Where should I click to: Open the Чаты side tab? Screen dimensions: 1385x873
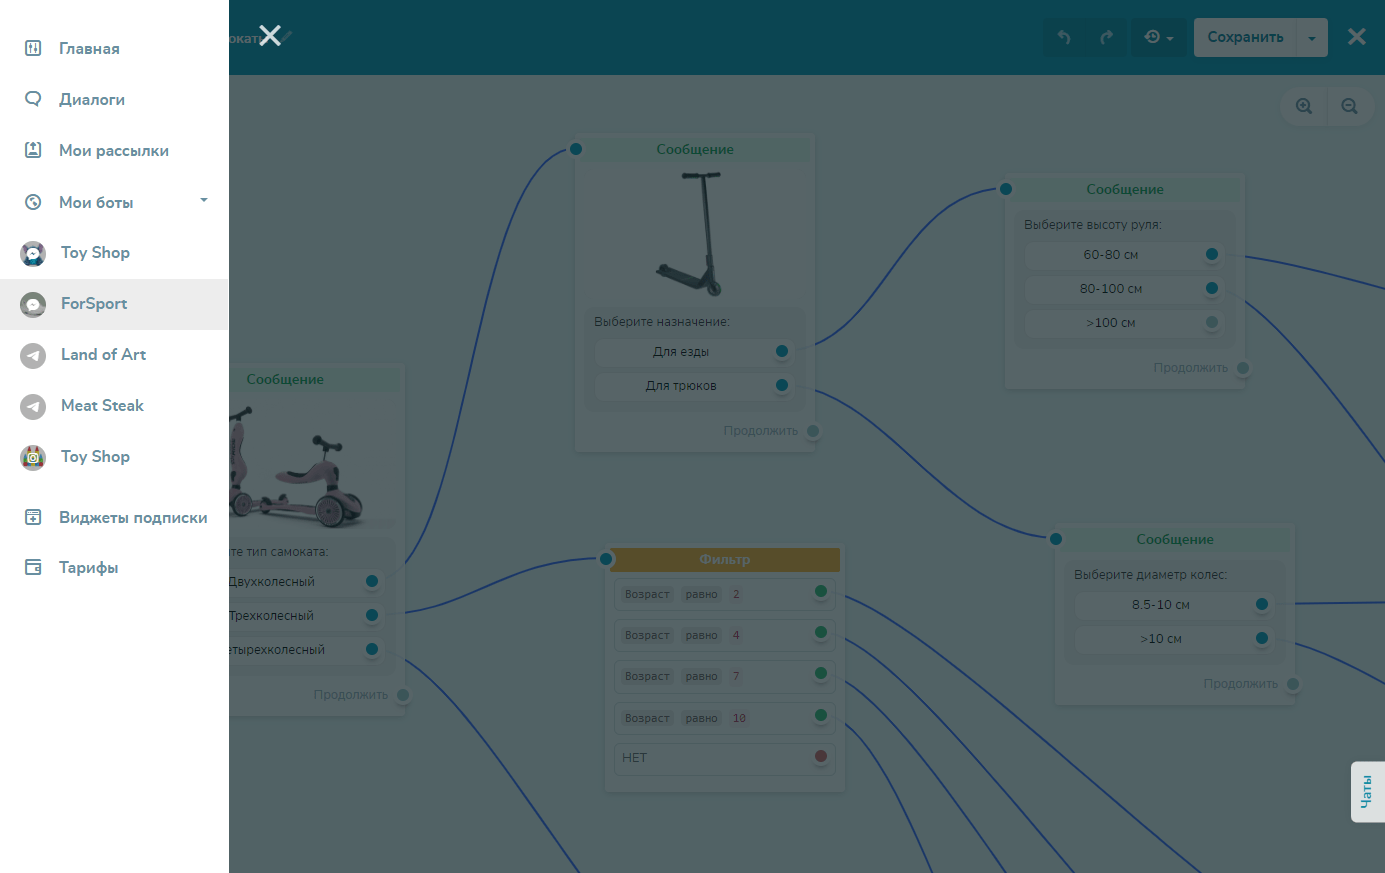[1367, 792]
